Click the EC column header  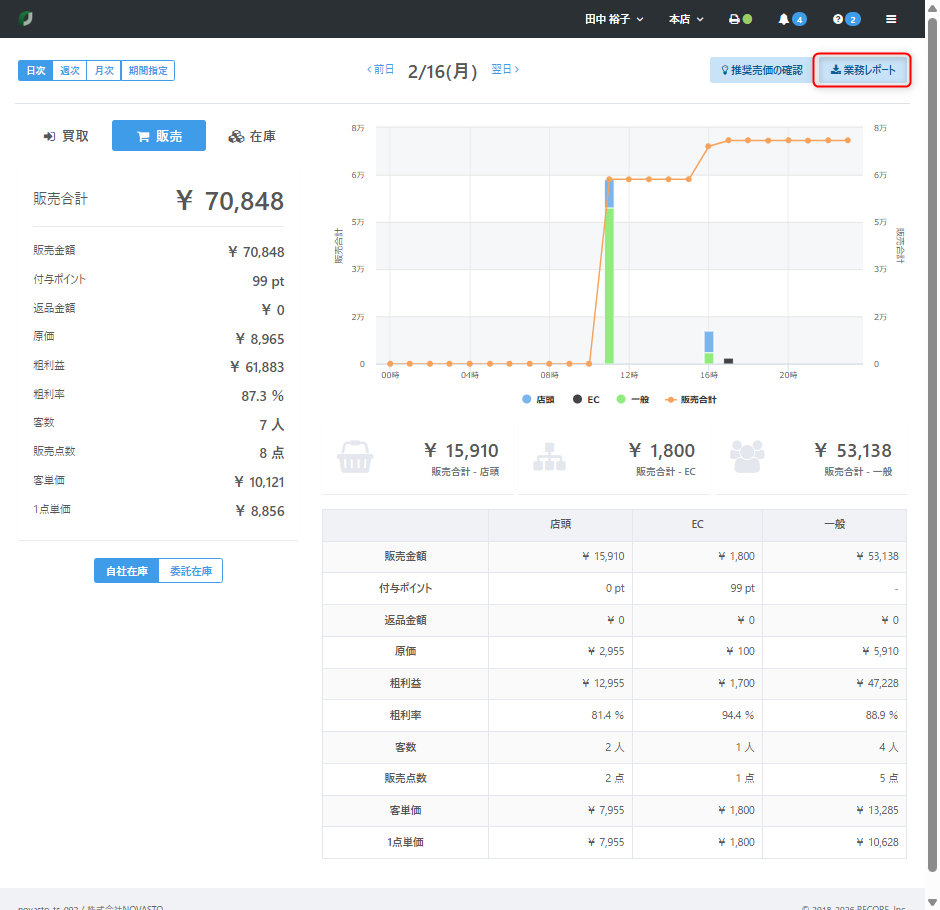(x=697, y=524)
